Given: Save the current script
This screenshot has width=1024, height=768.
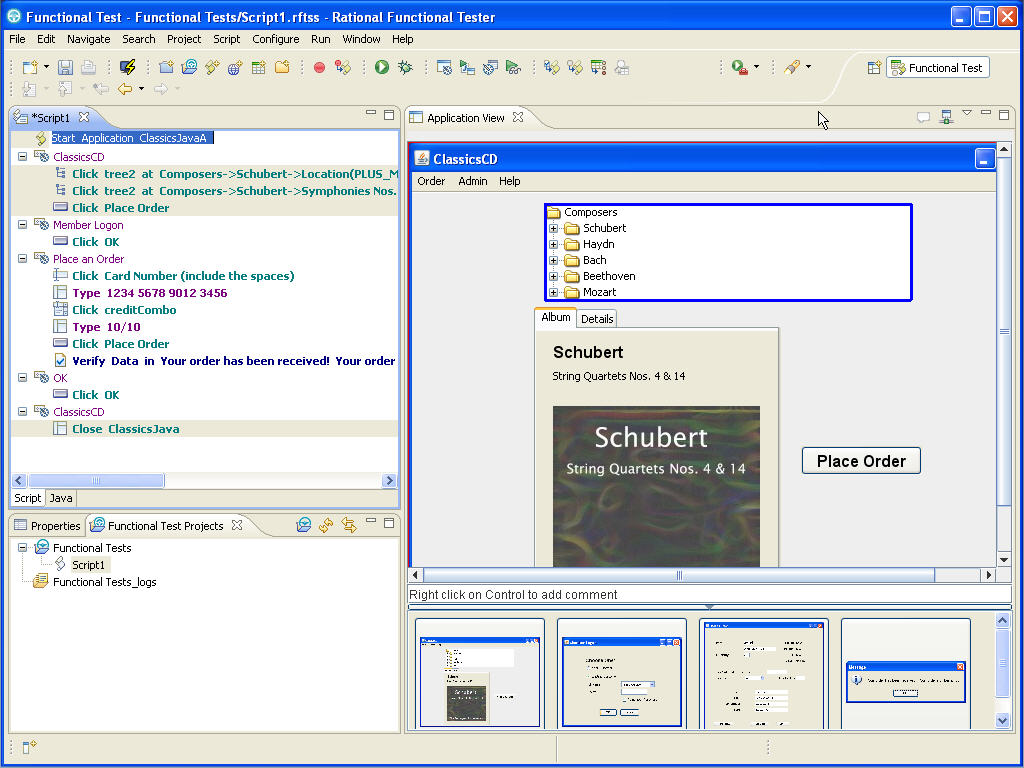Looking at the screenshot, I should pos(64,67).
